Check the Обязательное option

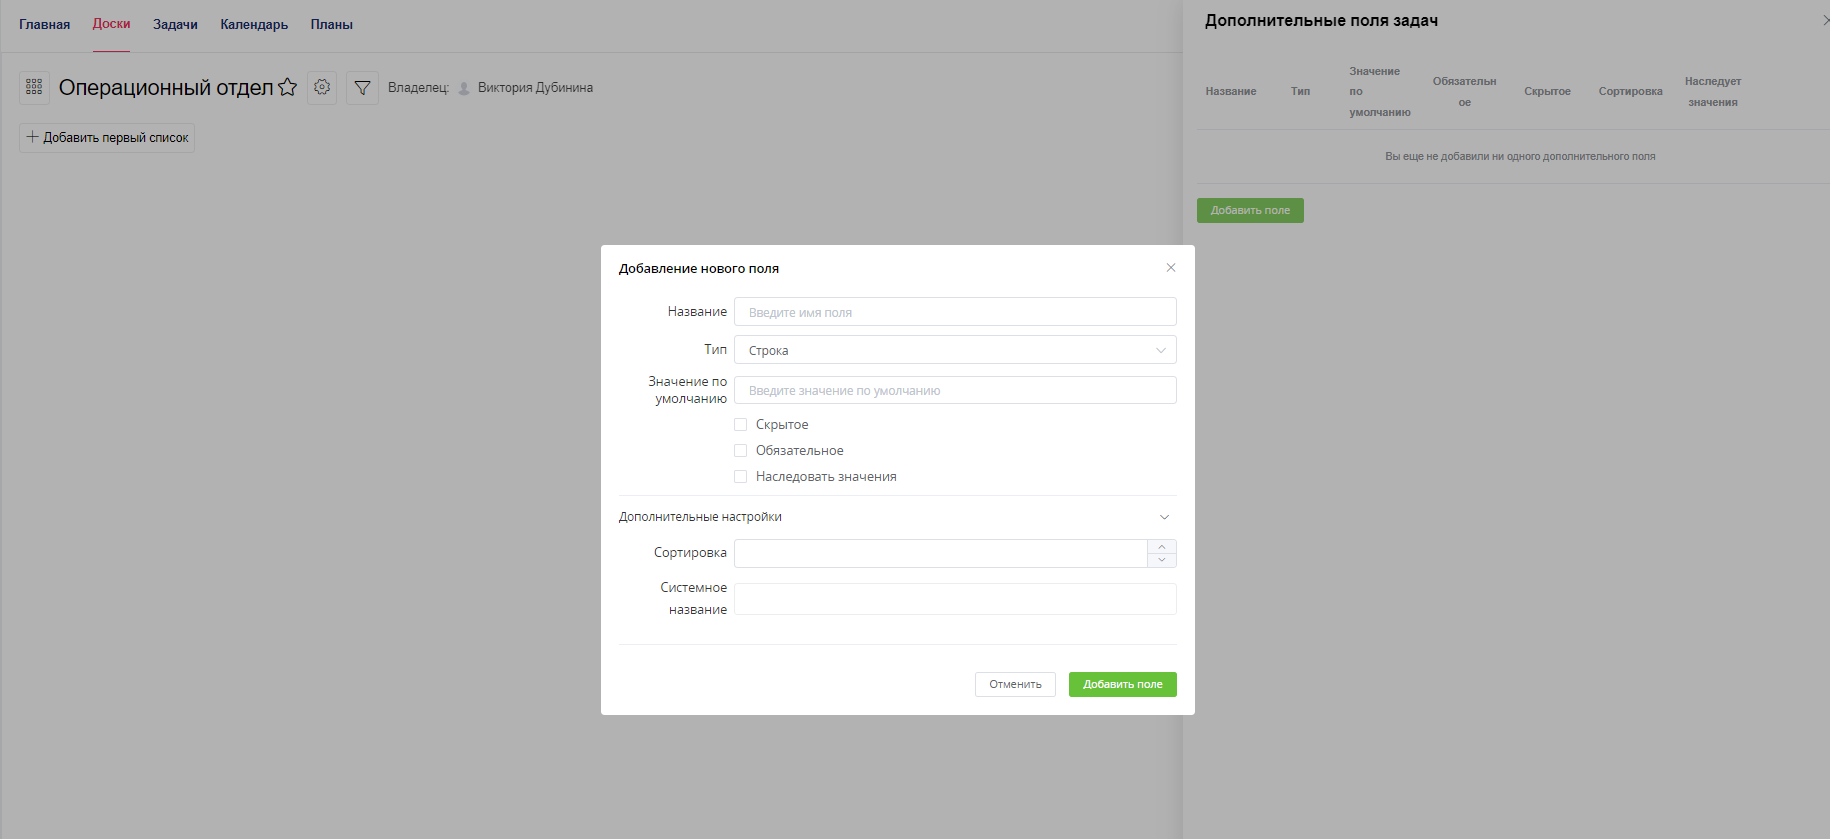pos(741,451)
